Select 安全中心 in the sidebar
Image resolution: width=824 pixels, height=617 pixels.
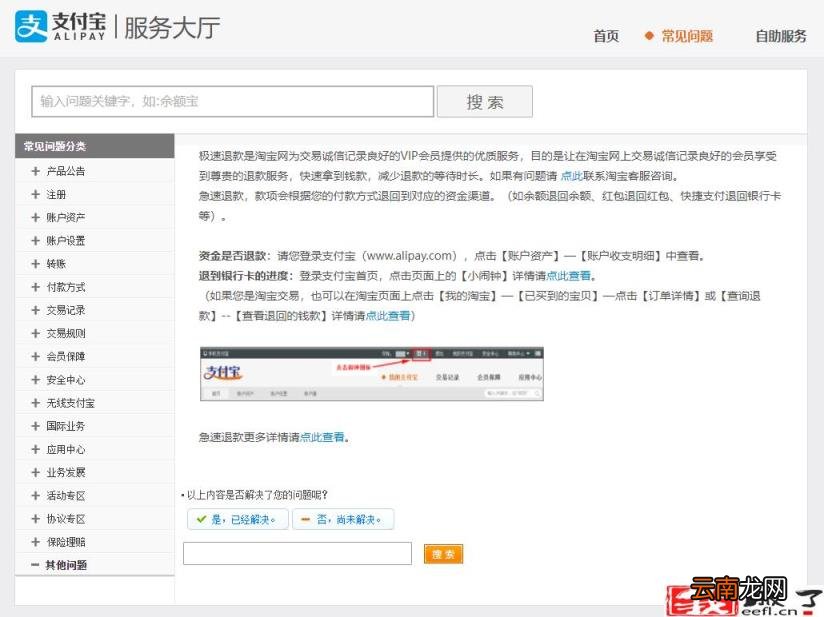coord(66,379)
